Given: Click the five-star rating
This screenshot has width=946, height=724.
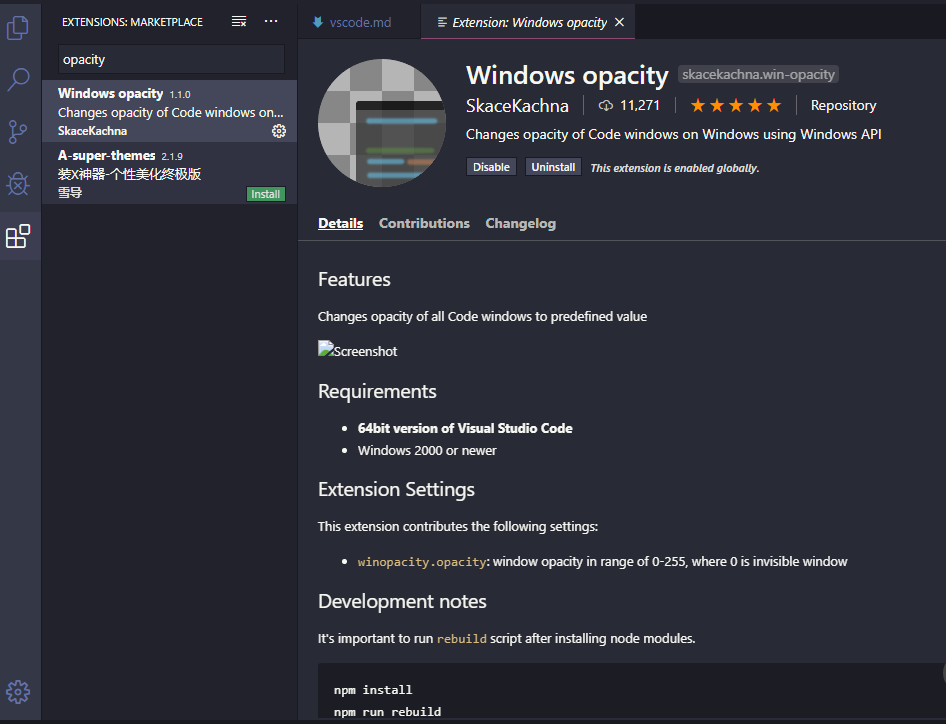Looking at the screenshot, I should tap(735, 106).
